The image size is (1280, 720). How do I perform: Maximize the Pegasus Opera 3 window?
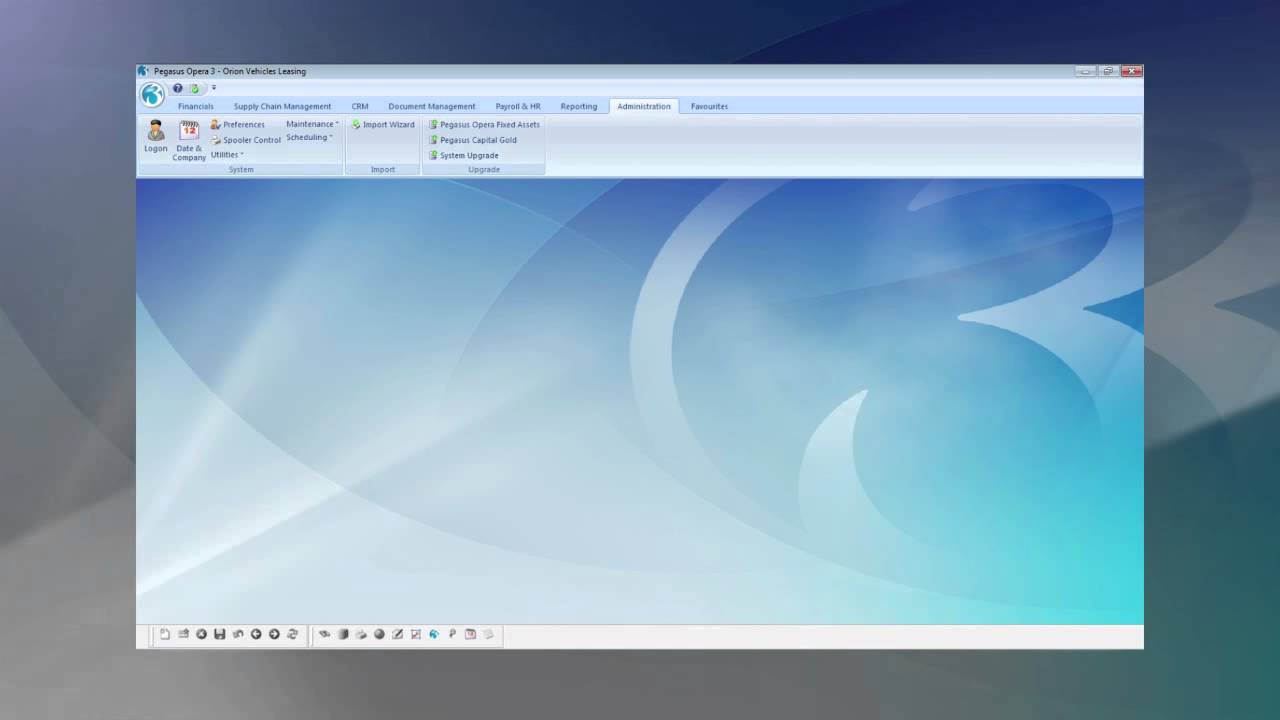click(1108, 71)
